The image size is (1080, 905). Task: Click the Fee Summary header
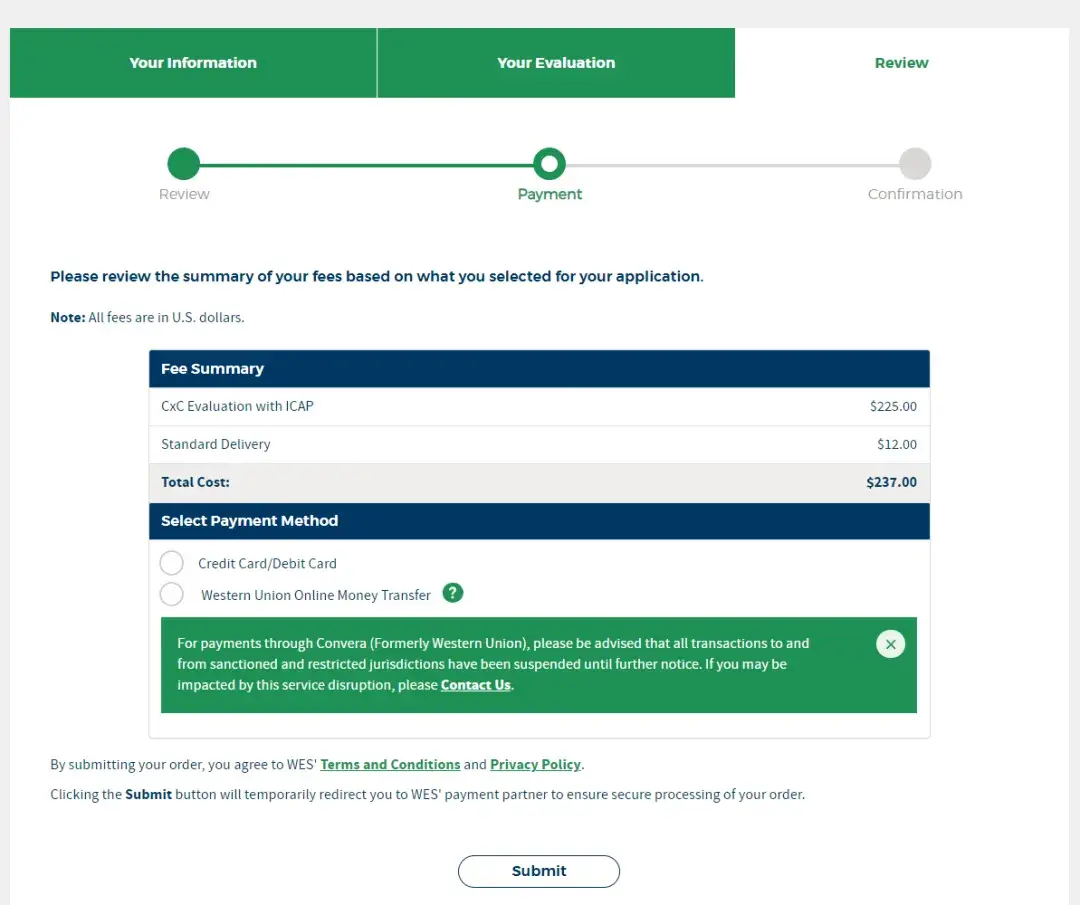(x=539, y=368)
